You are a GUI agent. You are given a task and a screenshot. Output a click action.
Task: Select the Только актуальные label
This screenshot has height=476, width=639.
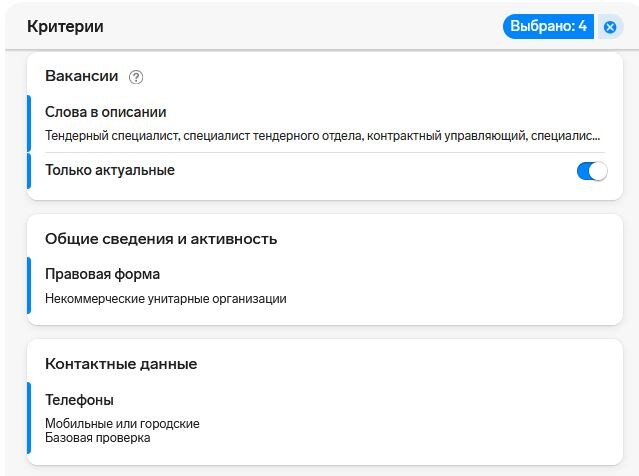110,170
